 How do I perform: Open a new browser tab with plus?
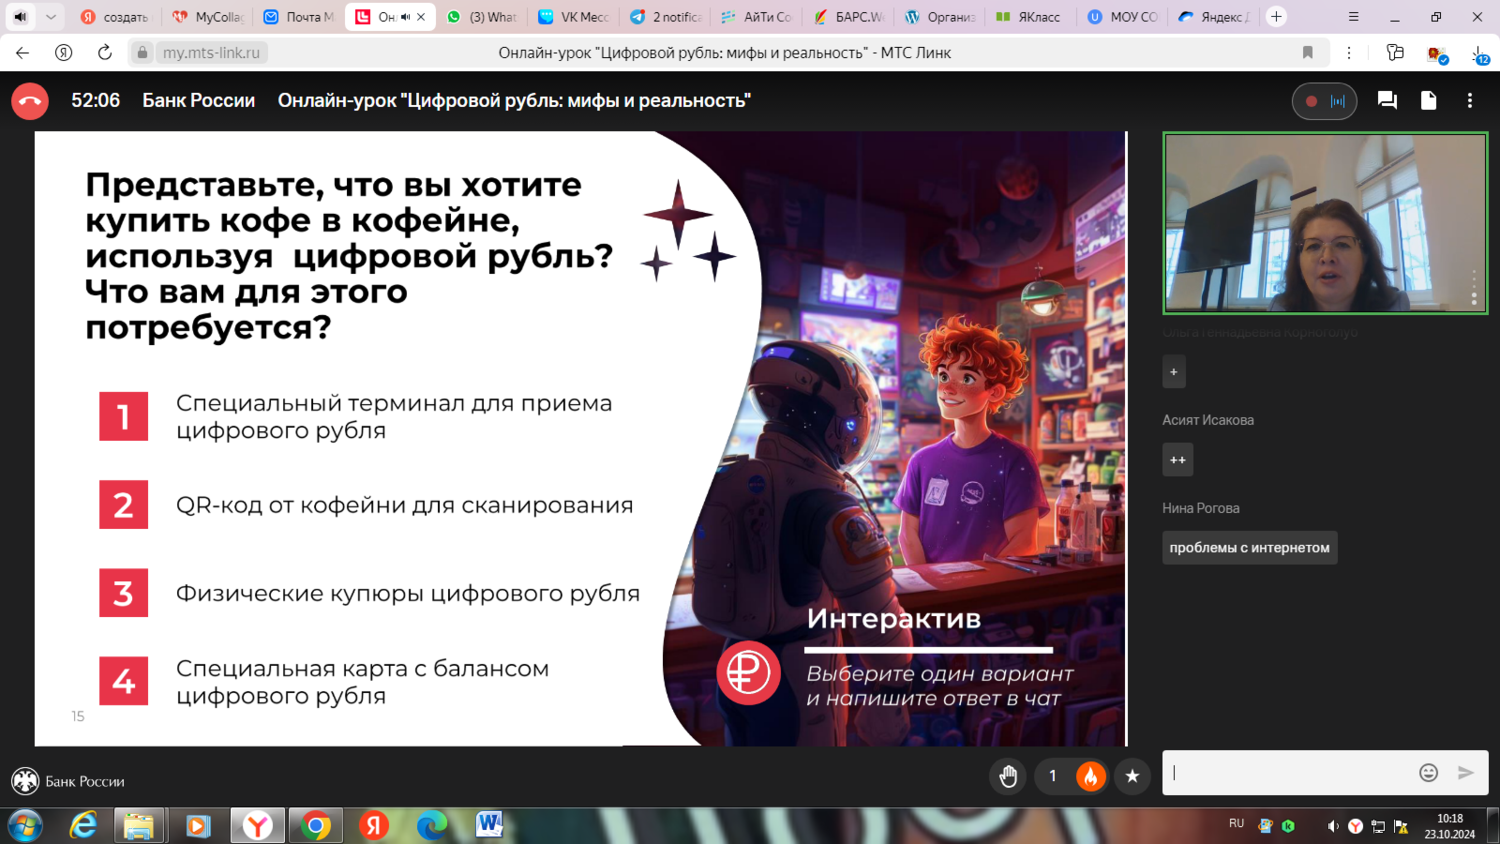click(x=1276, y=17)
